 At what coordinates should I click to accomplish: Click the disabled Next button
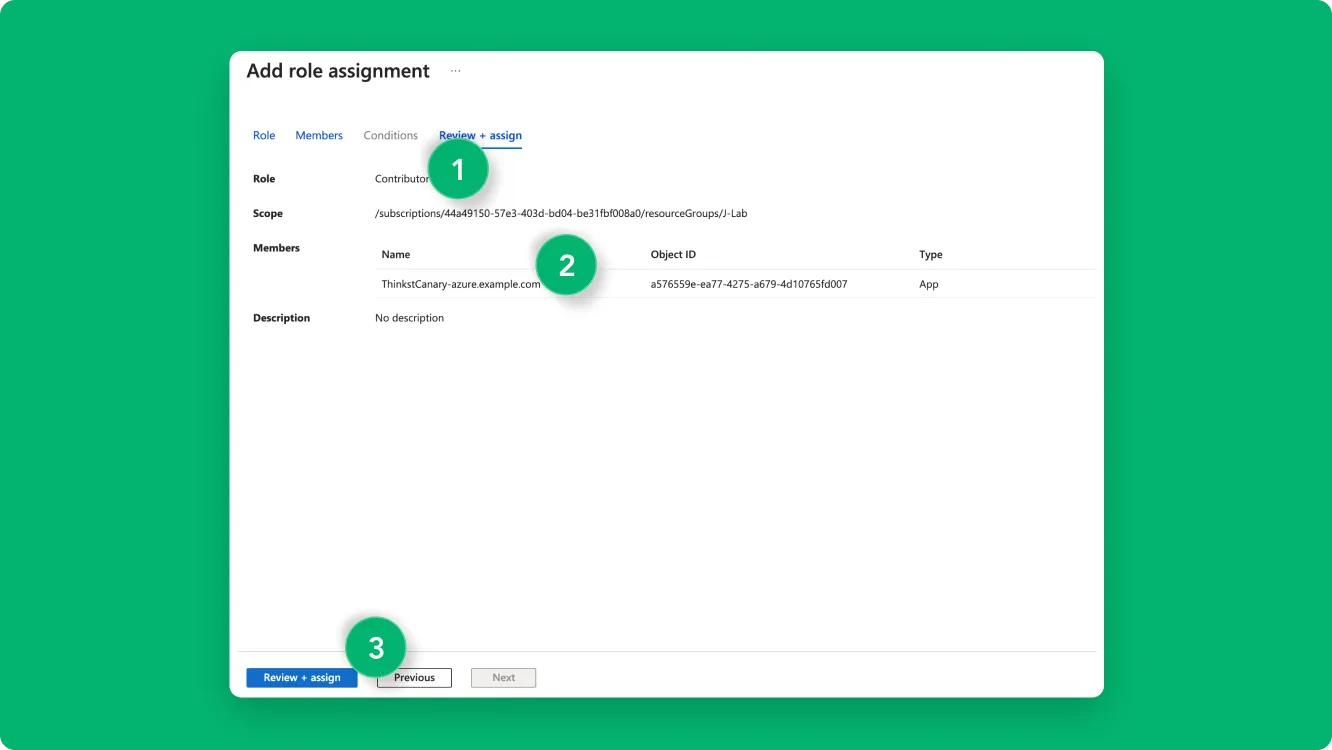[504, 678]
